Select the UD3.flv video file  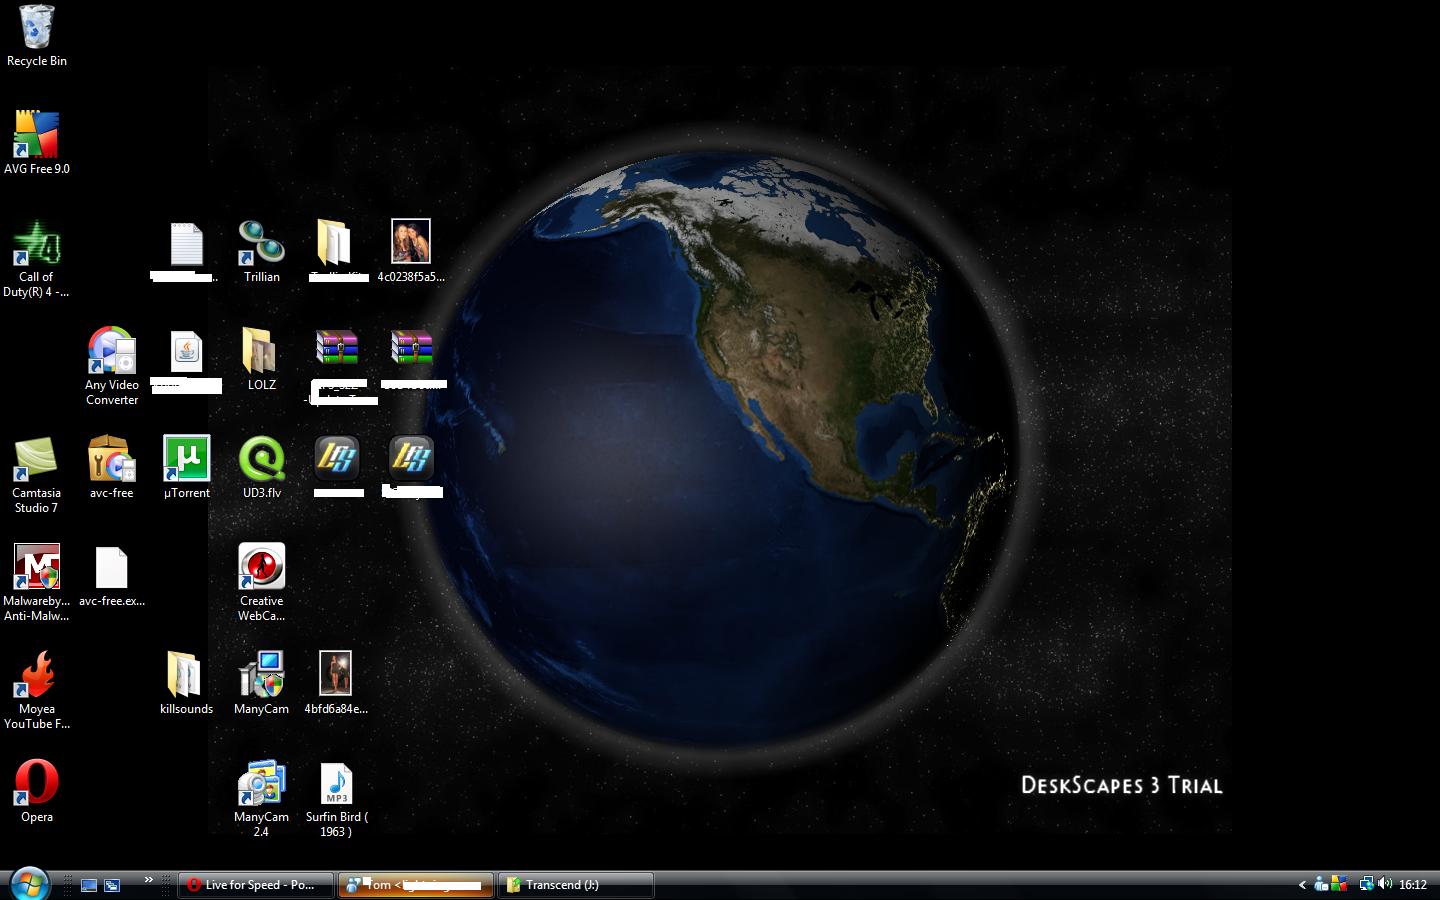(261, 459)
